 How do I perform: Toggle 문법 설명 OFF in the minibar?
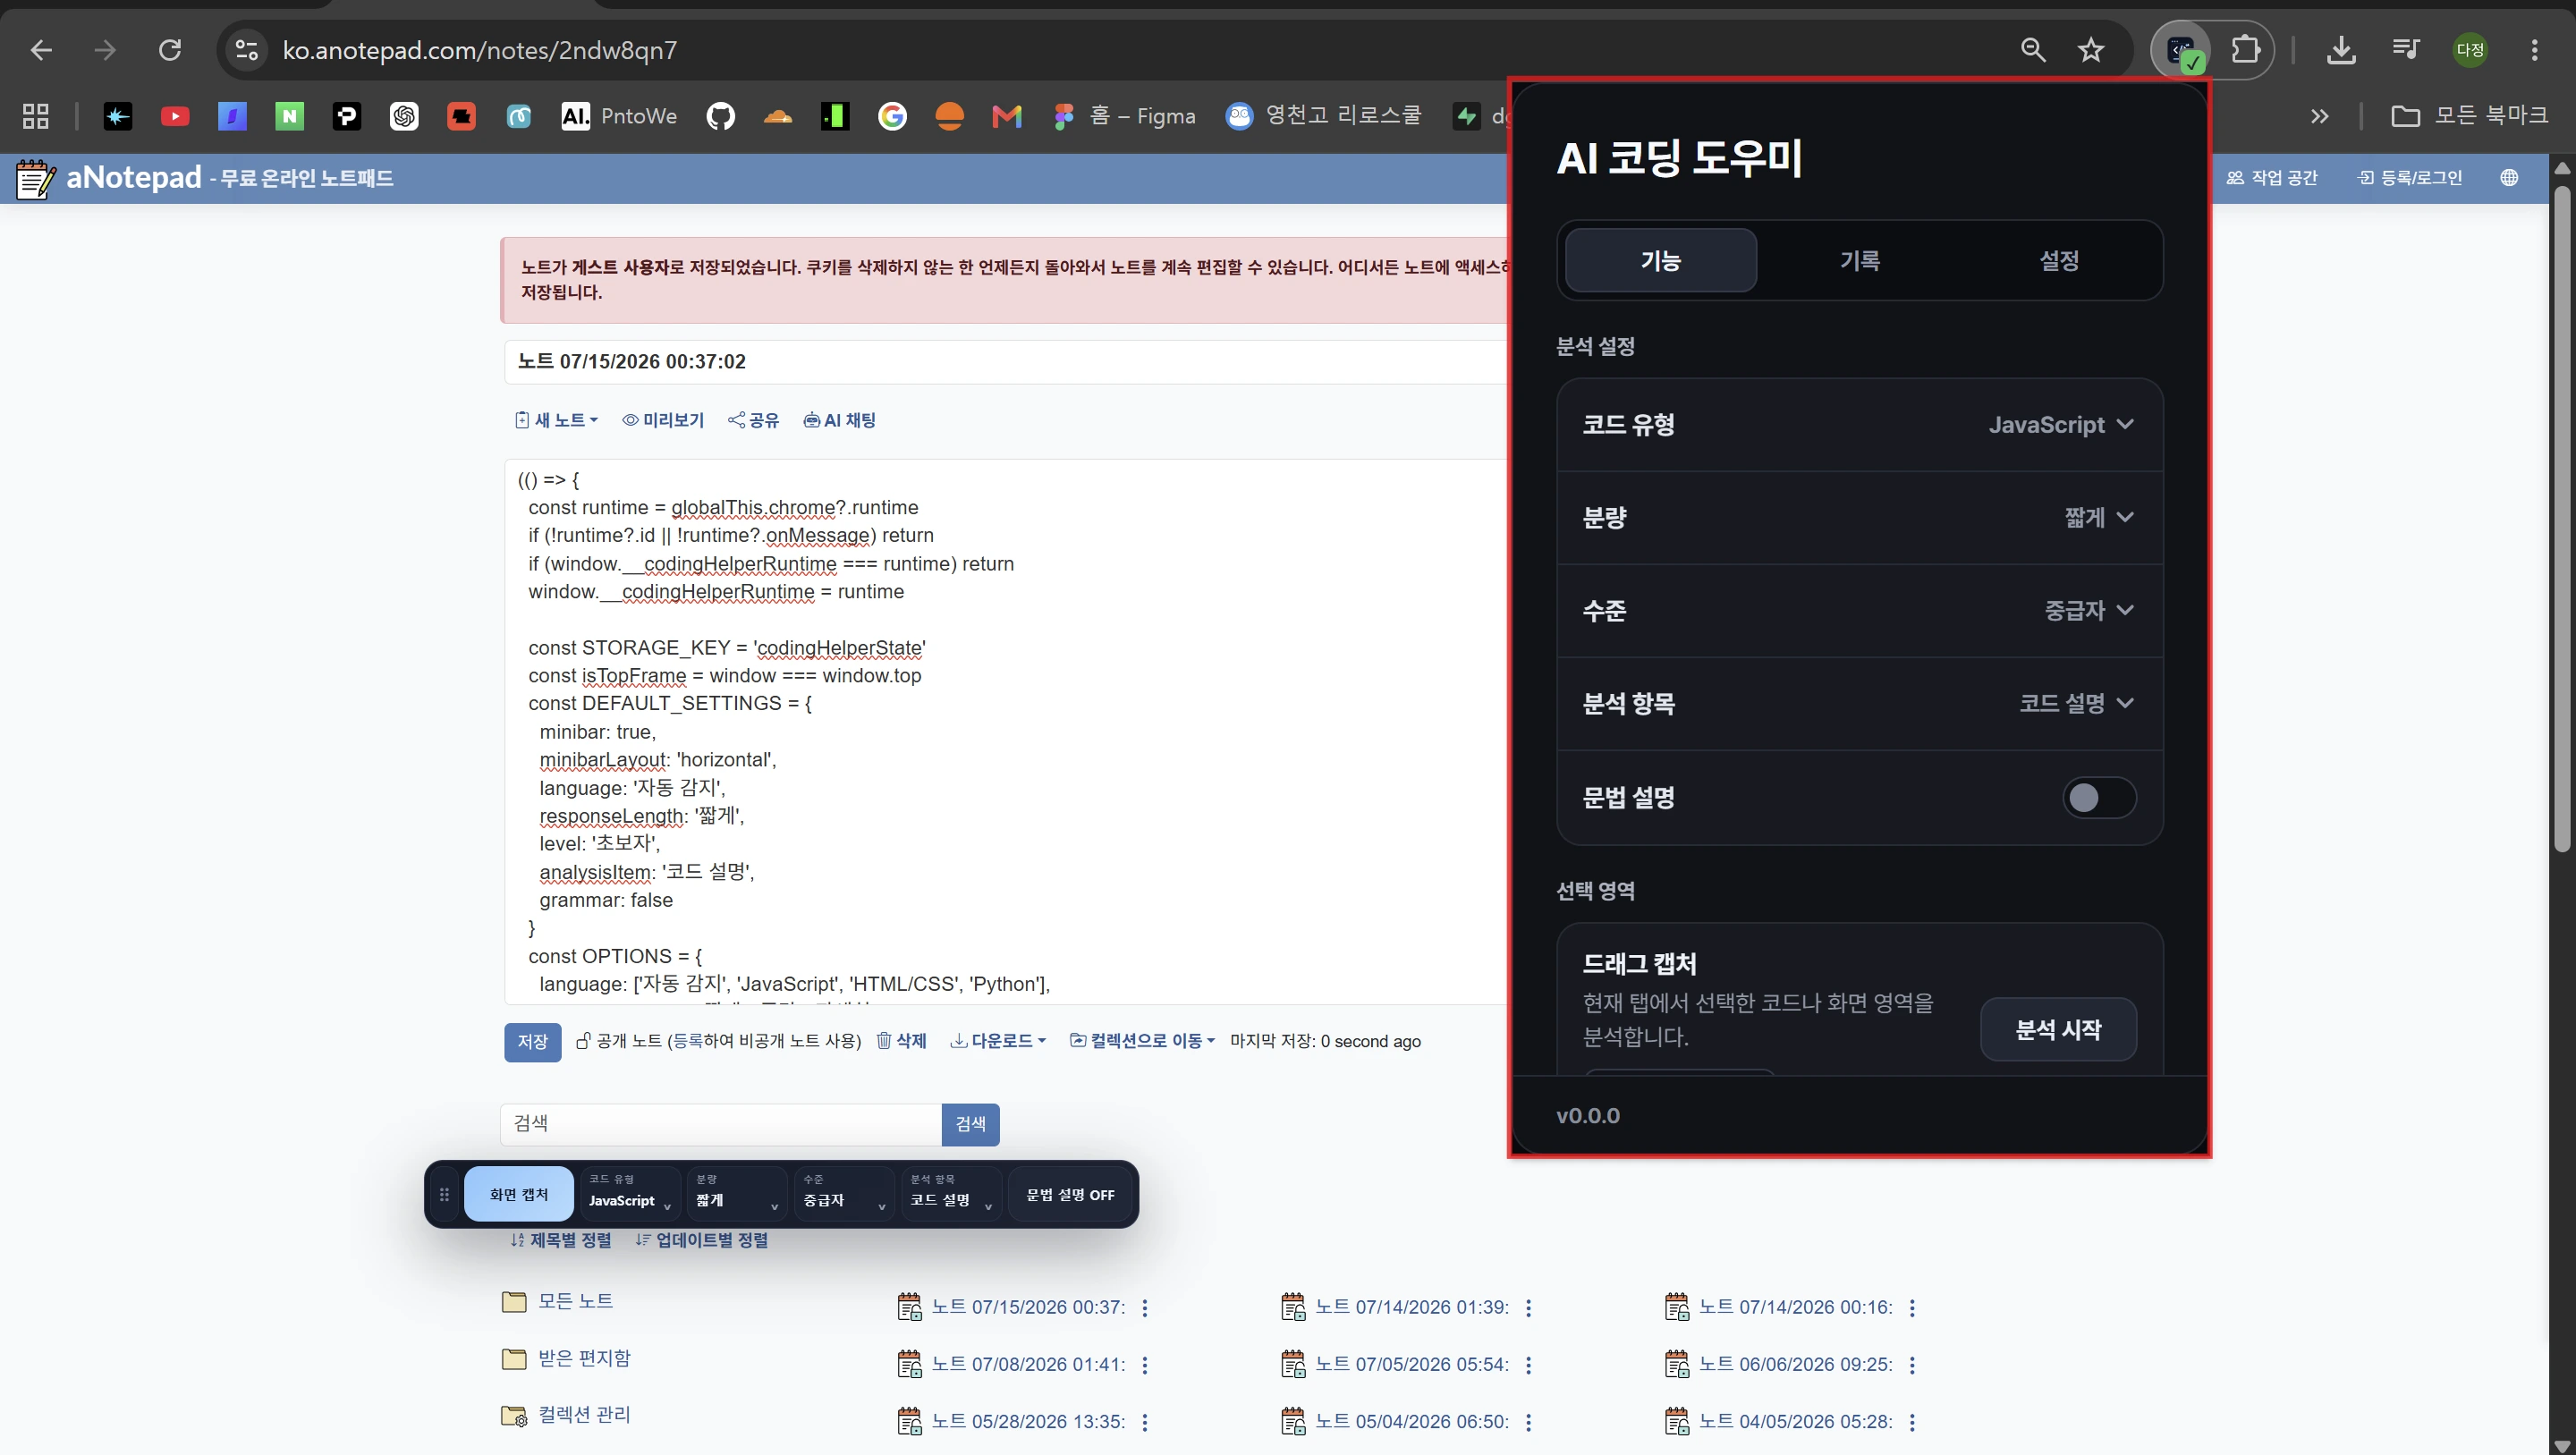1070,1194
